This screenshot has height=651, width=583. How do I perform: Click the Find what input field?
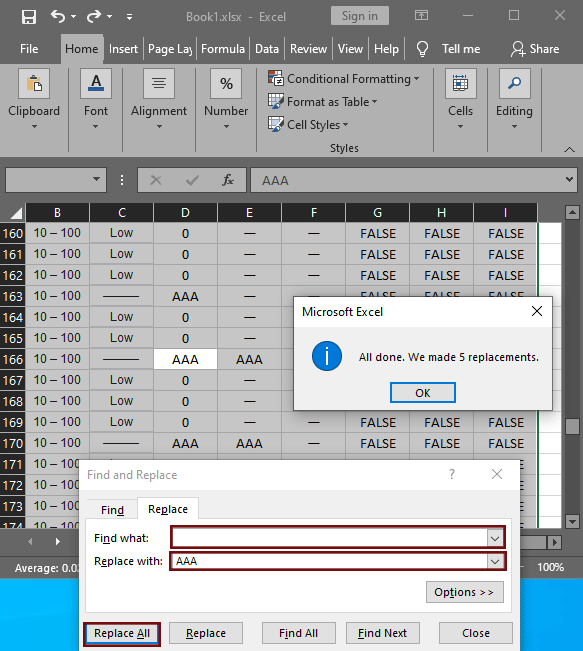click(x=330, y=538)
